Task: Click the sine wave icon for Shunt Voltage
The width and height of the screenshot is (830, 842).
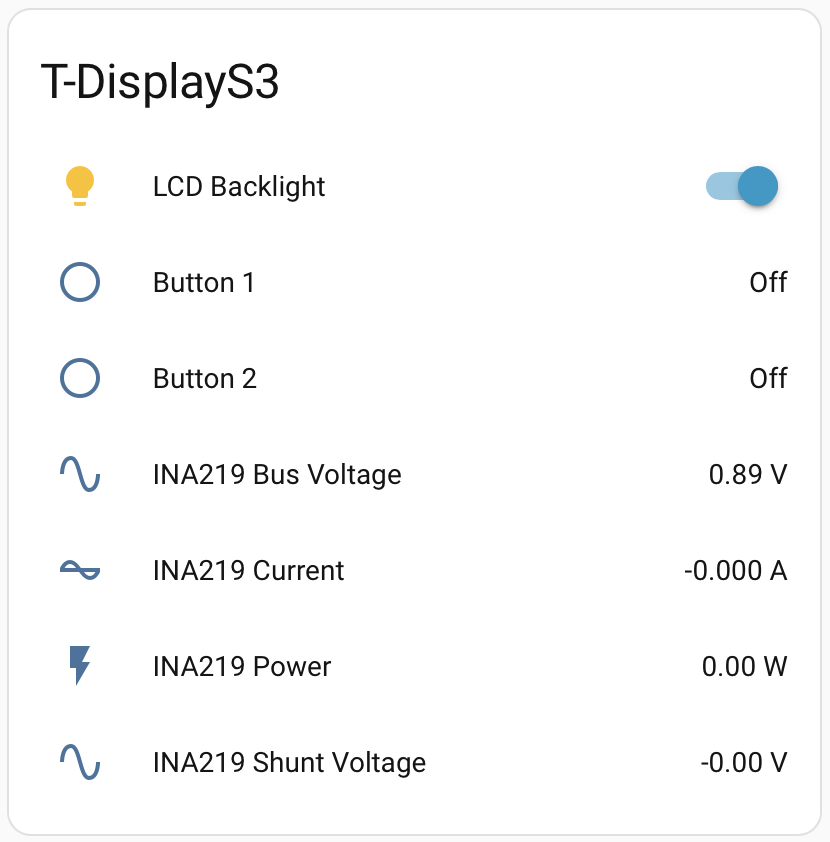Action: point(80,762)
